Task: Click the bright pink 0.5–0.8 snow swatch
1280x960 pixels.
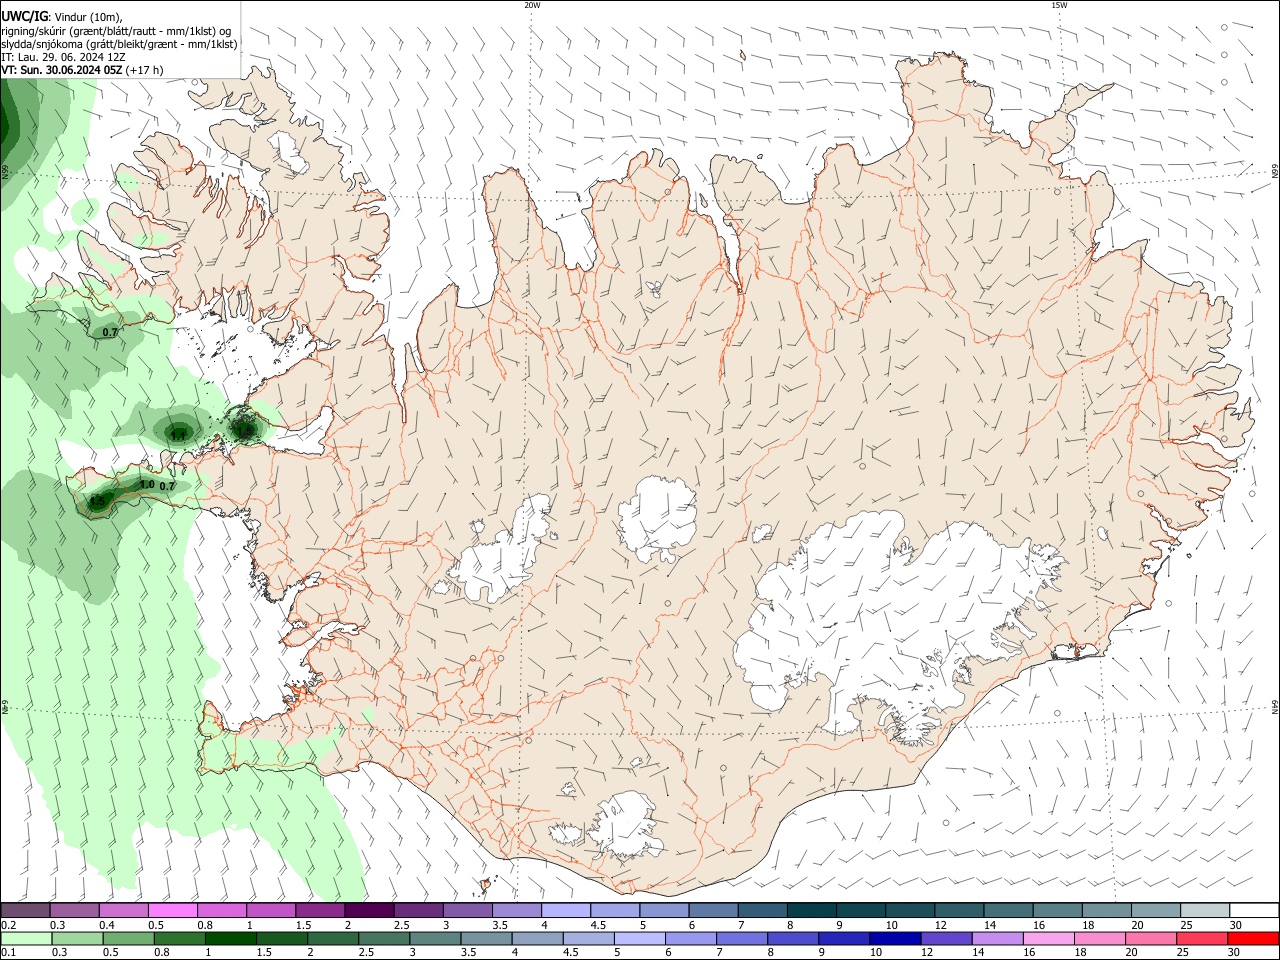Action: point(173,911)
